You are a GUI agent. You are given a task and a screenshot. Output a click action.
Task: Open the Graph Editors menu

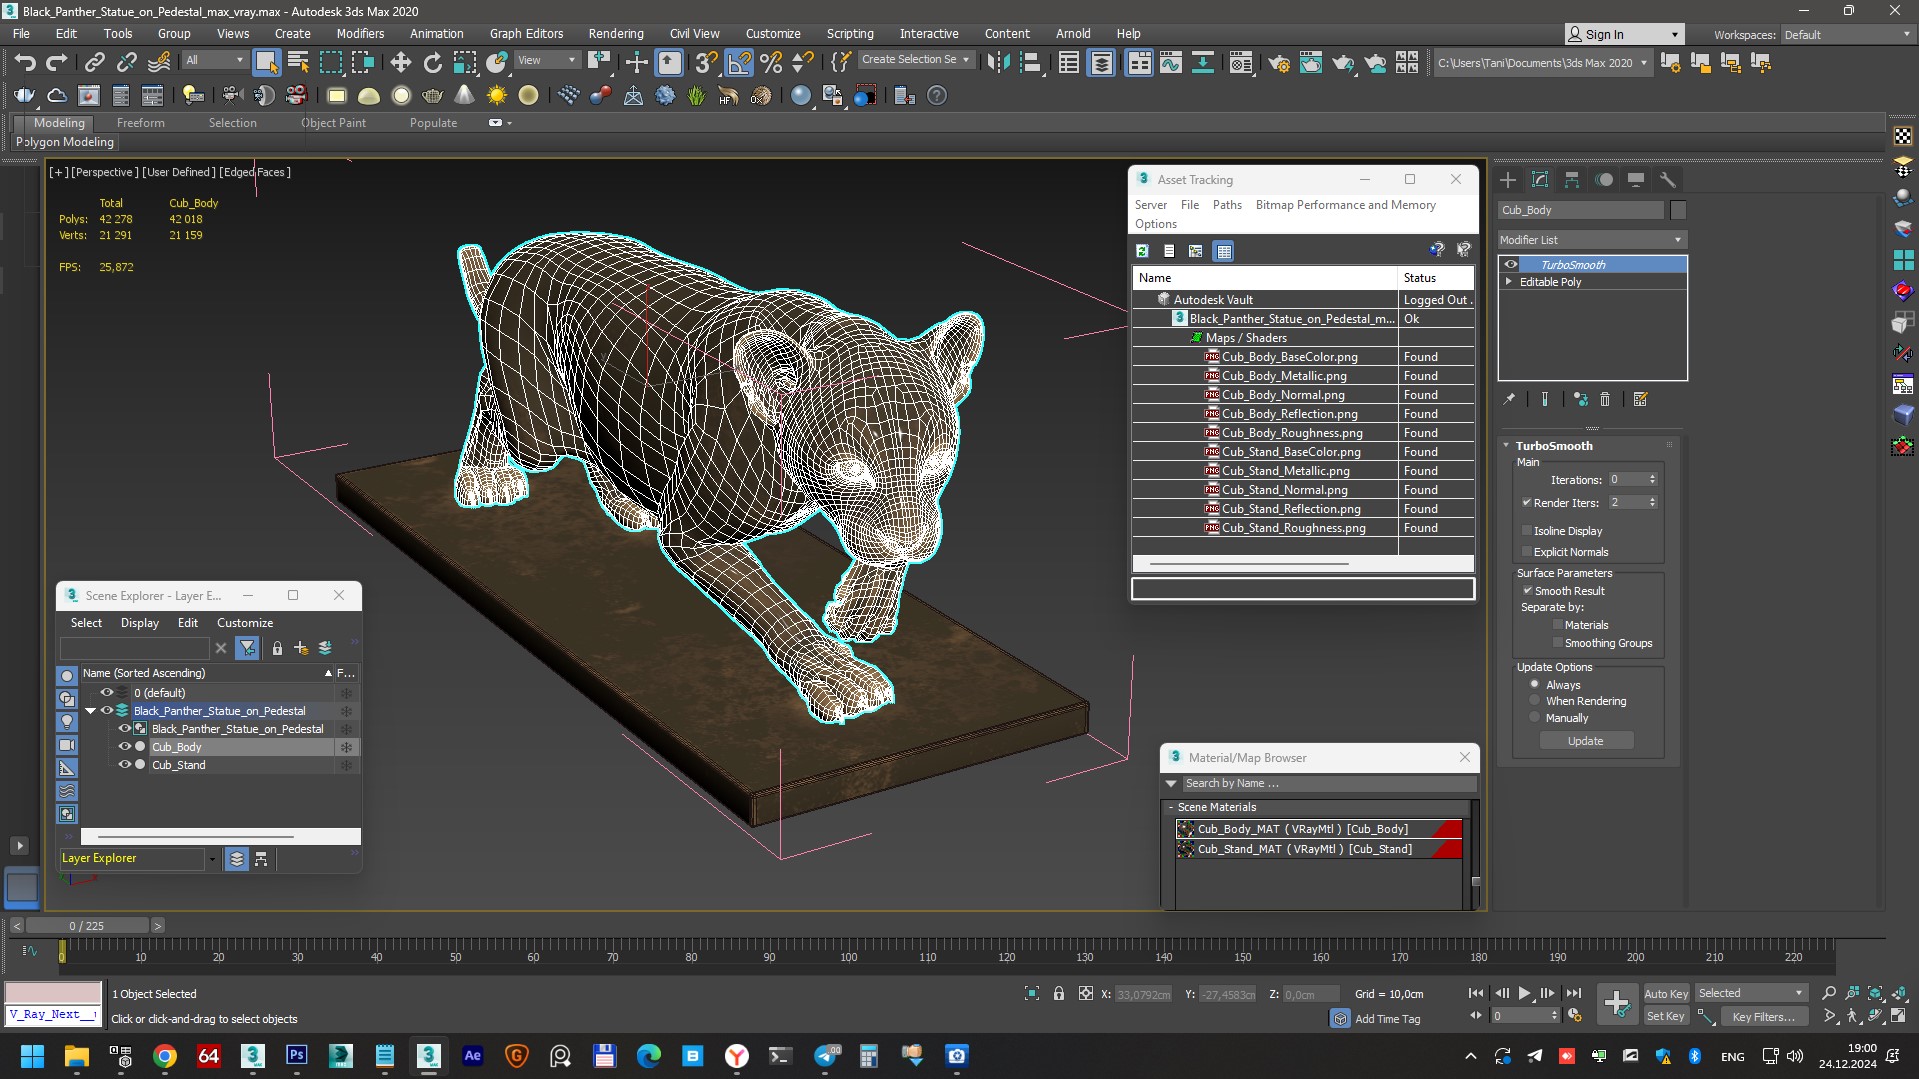point(526,33)
